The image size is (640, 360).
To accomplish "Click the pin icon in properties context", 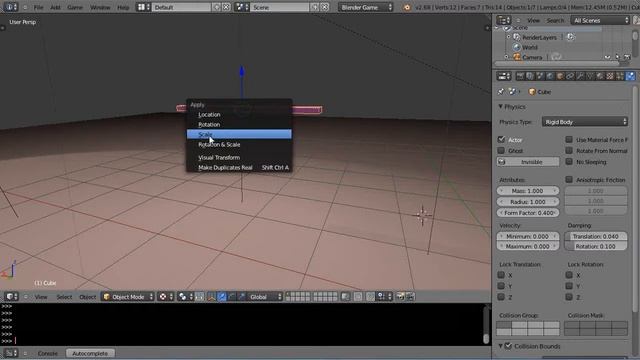I will tap(501, 91).
